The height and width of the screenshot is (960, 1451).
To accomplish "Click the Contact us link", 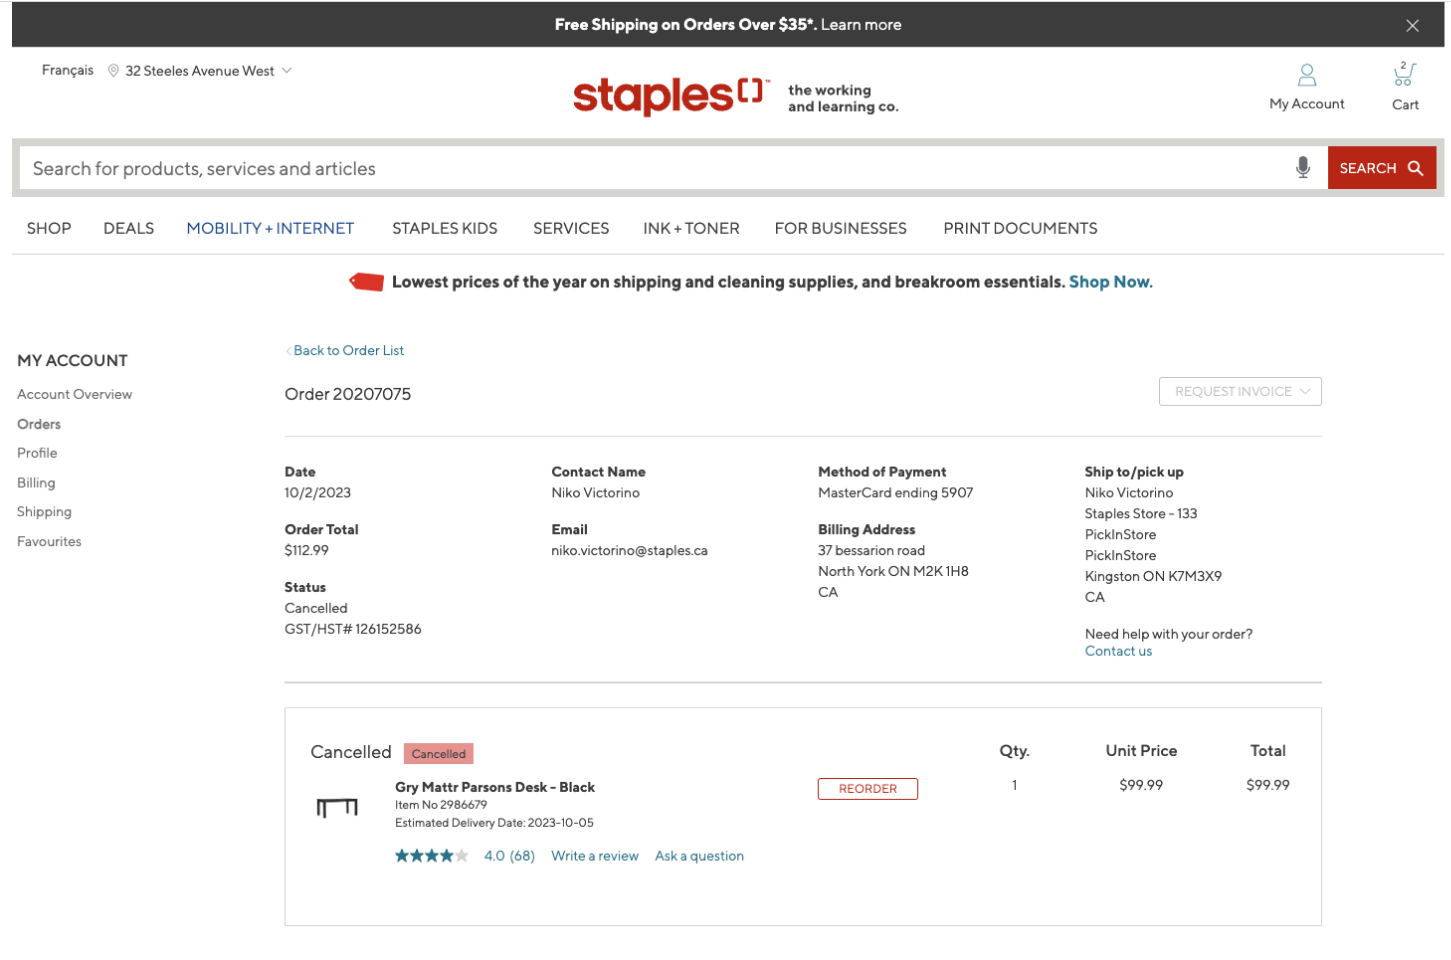I will [x=1118, y=652].
